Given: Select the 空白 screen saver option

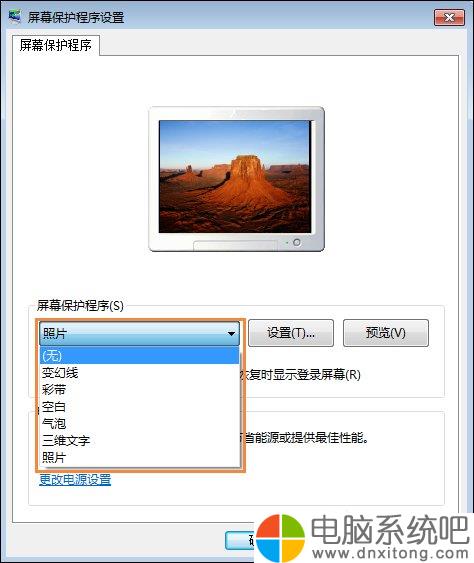Looking at the screenshot, I should point(139,406).
